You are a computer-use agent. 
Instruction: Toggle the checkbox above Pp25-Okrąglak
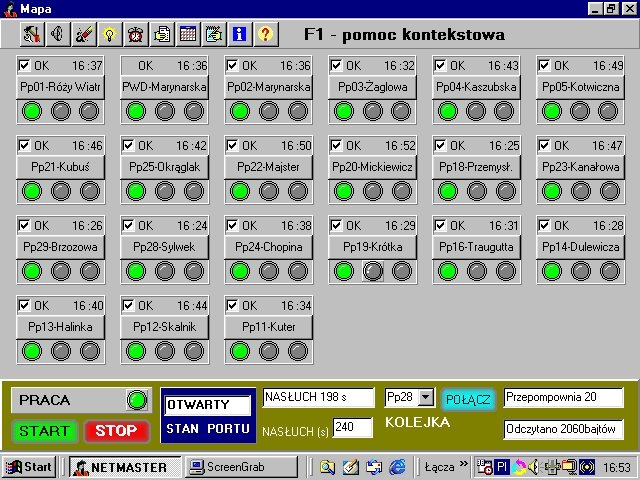128,145
